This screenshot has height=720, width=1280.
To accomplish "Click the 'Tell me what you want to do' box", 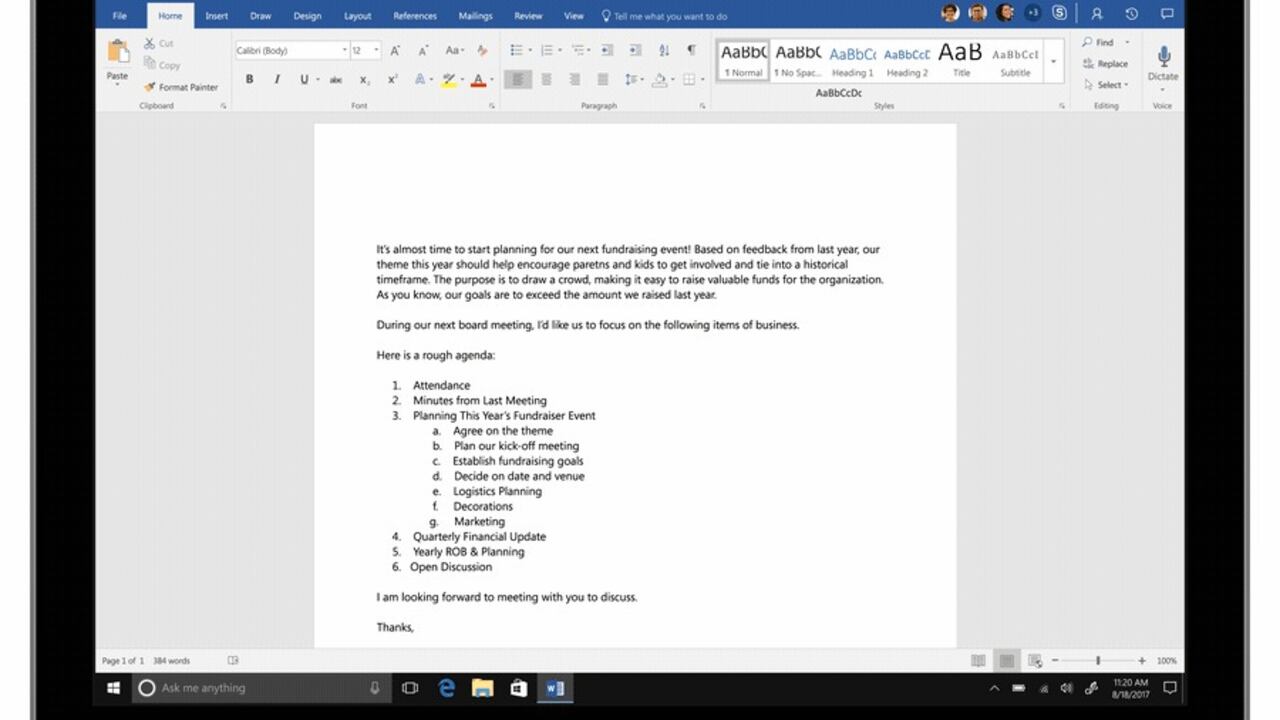I will [670, 16].
